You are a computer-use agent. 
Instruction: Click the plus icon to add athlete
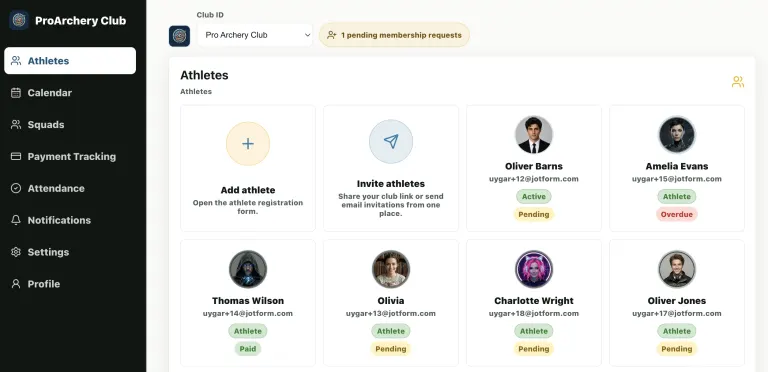248,143
